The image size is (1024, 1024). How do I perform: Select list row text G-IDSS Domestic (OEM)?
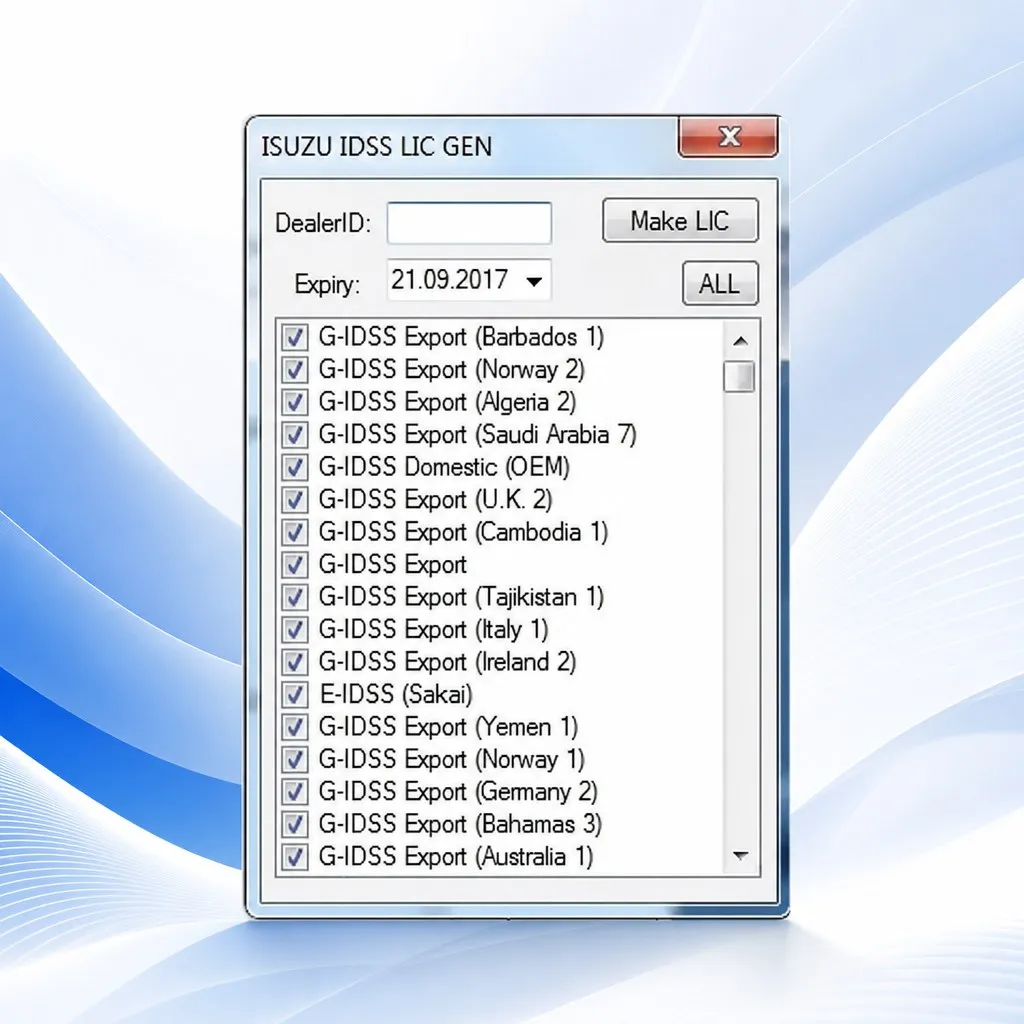444,468
